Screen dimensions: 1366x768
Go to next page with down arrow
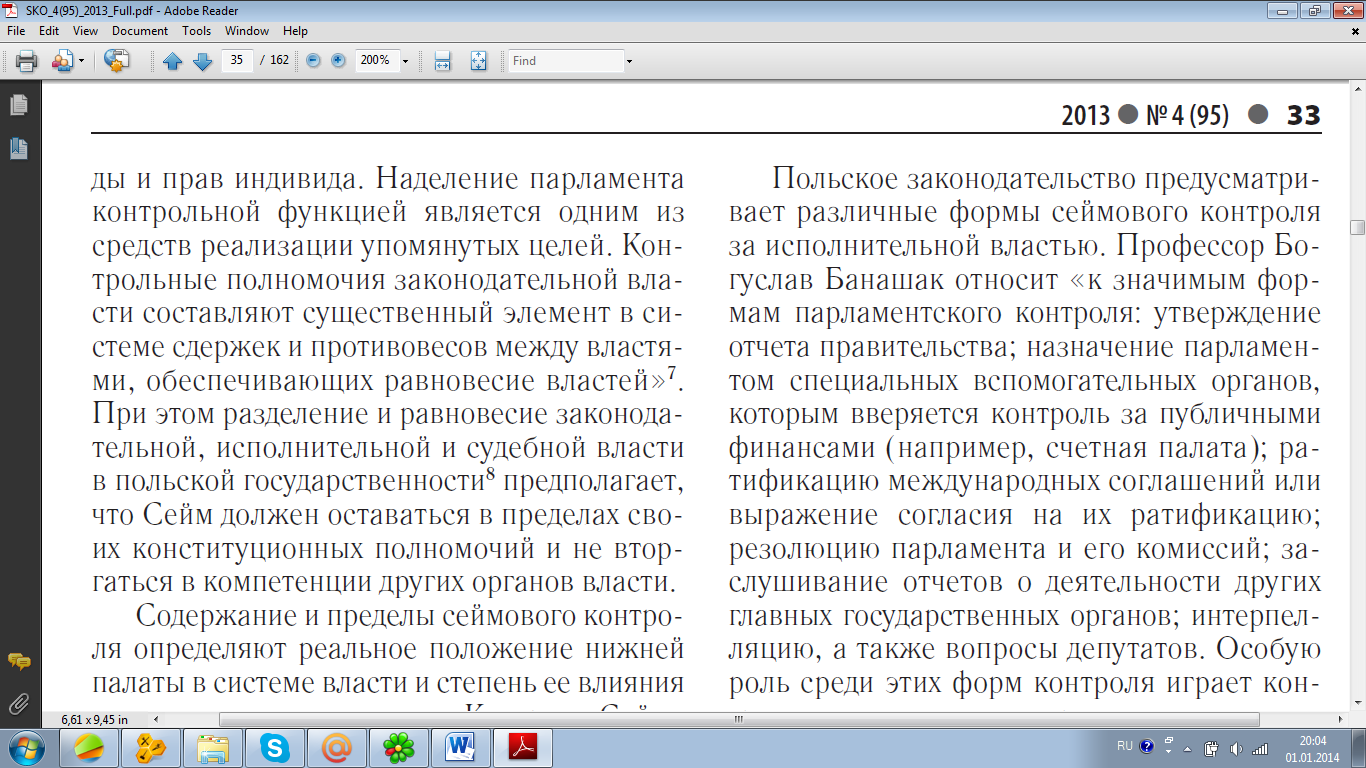(202, 61)
